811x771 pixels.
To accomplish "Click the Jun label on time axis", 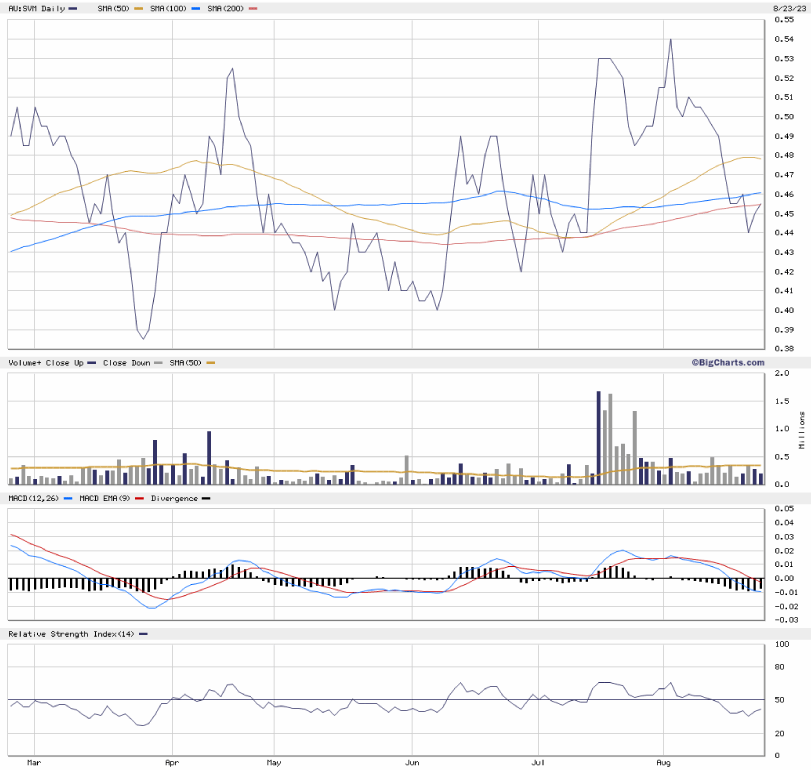I will (x=410, y=762).
